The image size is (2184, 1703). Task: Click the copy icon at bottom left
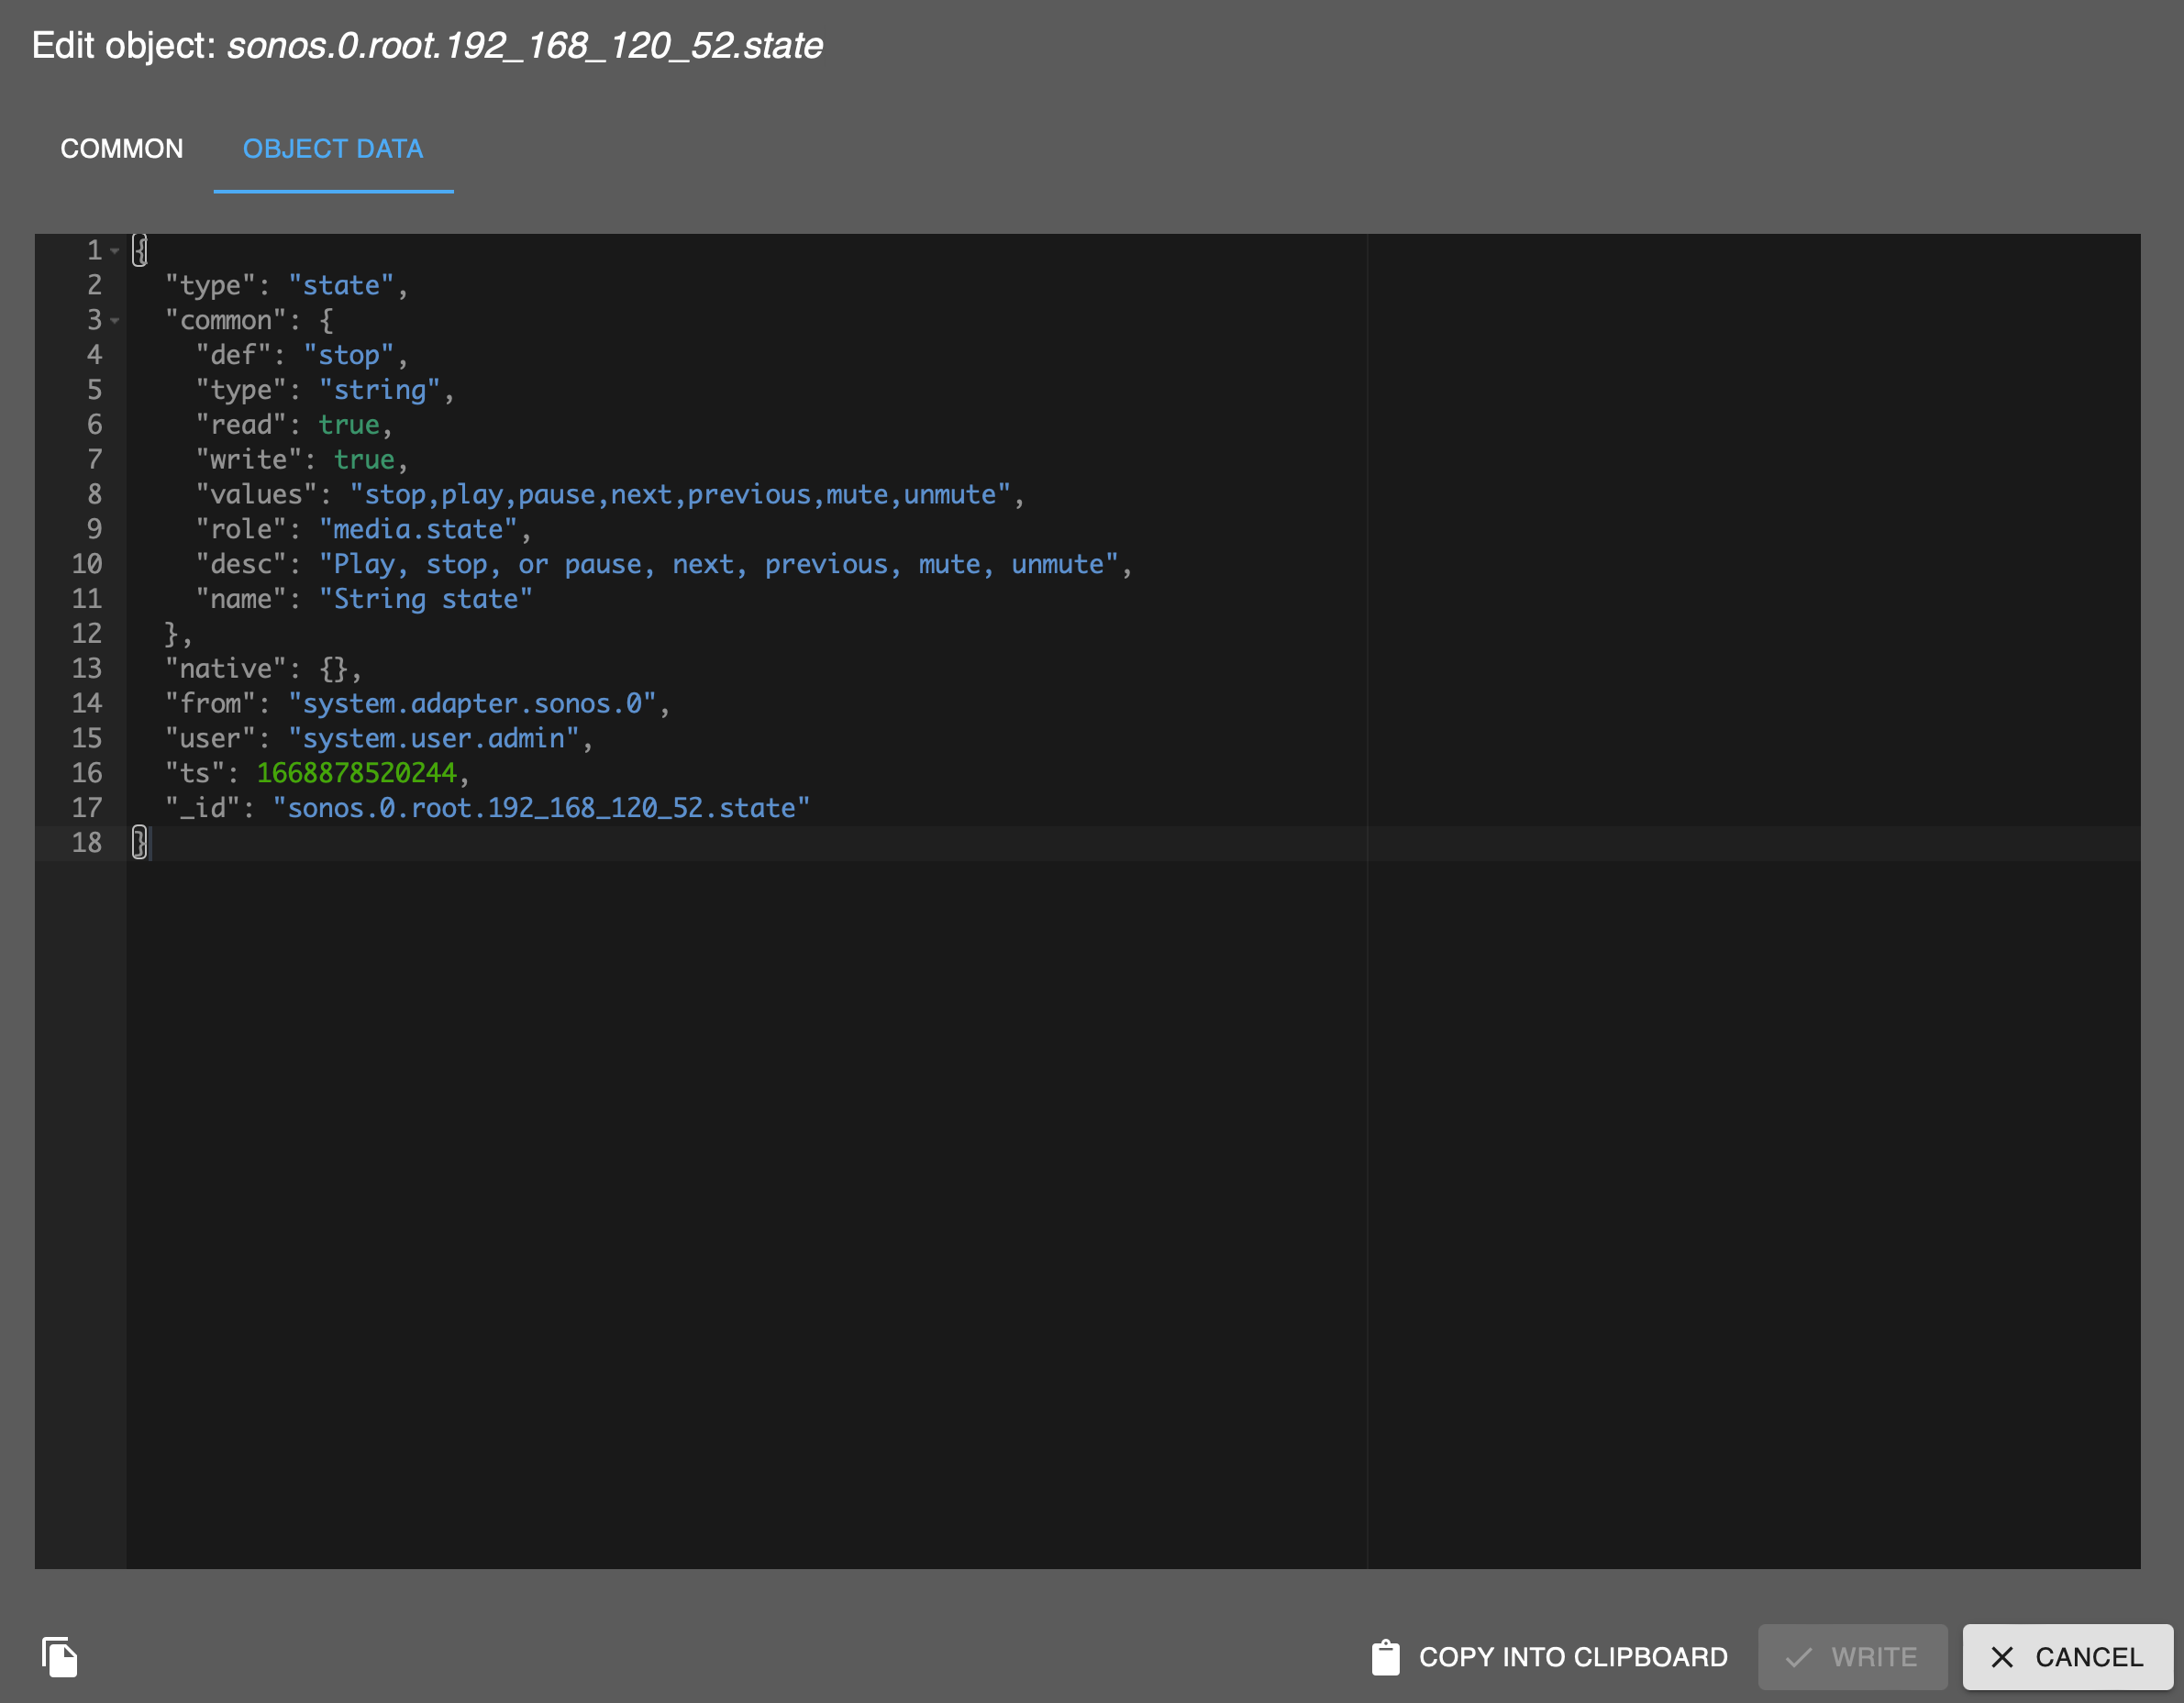tap(59, 1657)
